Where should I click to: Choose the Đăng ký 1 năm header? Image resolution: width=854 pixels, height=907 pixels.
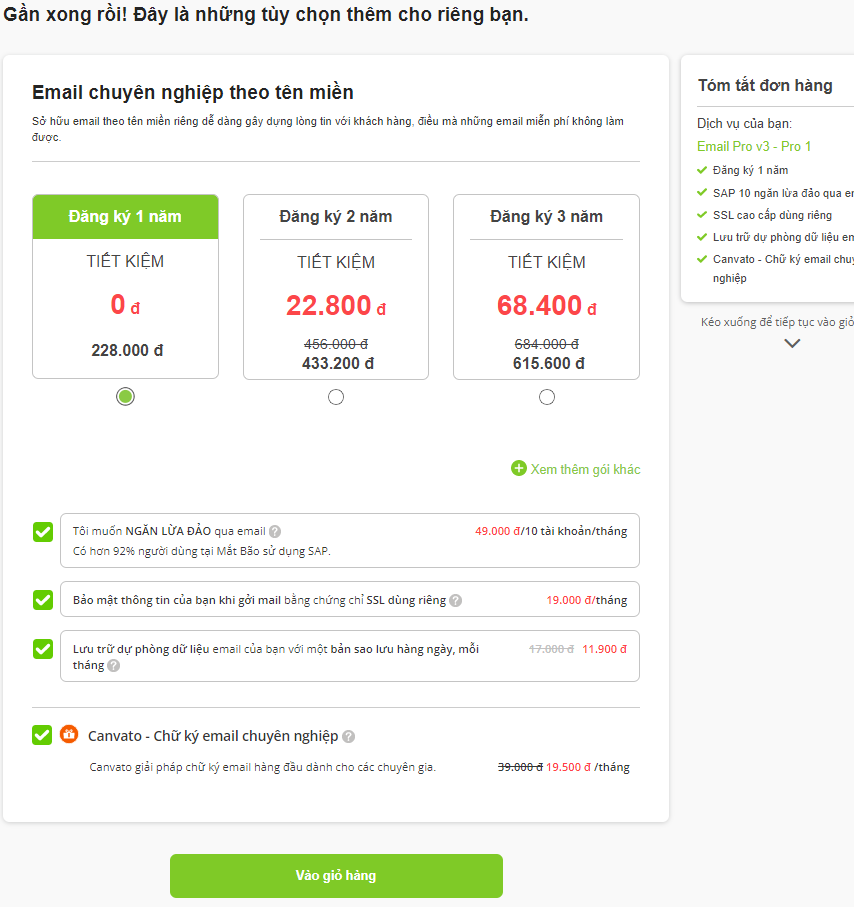pyautogui.click(x=125, y=217)
